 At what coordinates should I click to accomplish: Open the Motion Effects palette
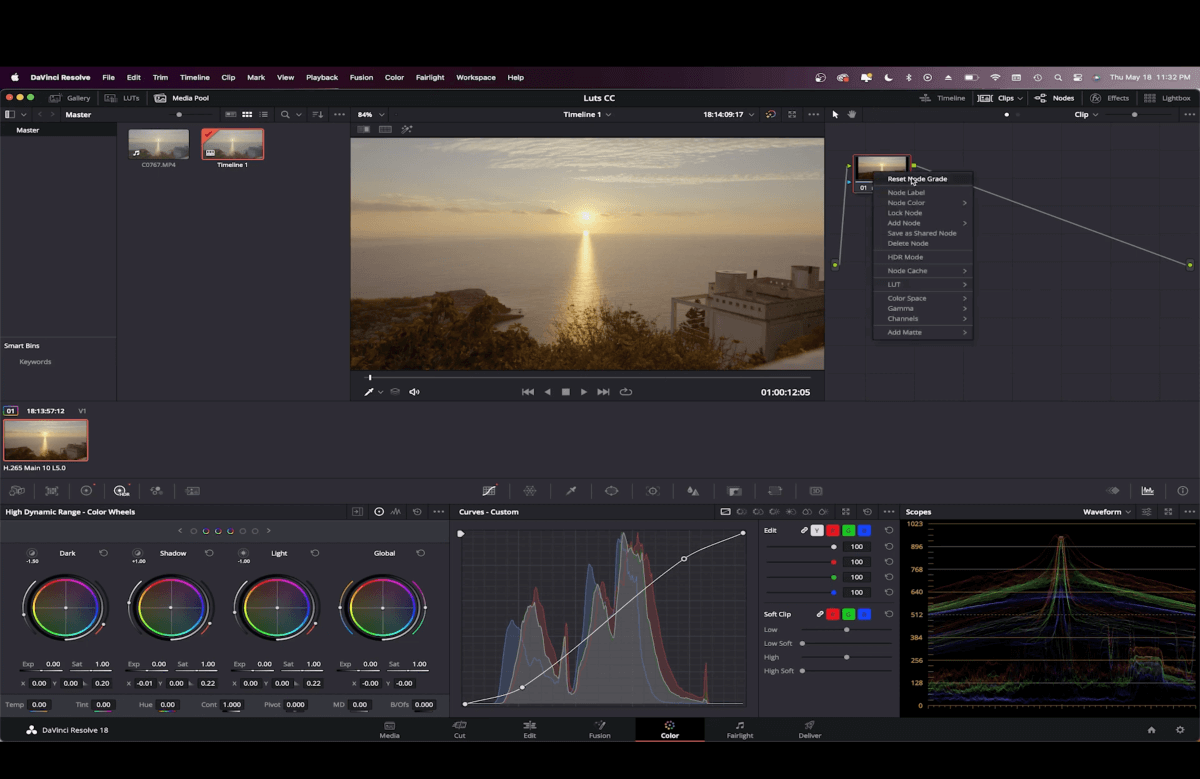point(193,491)
